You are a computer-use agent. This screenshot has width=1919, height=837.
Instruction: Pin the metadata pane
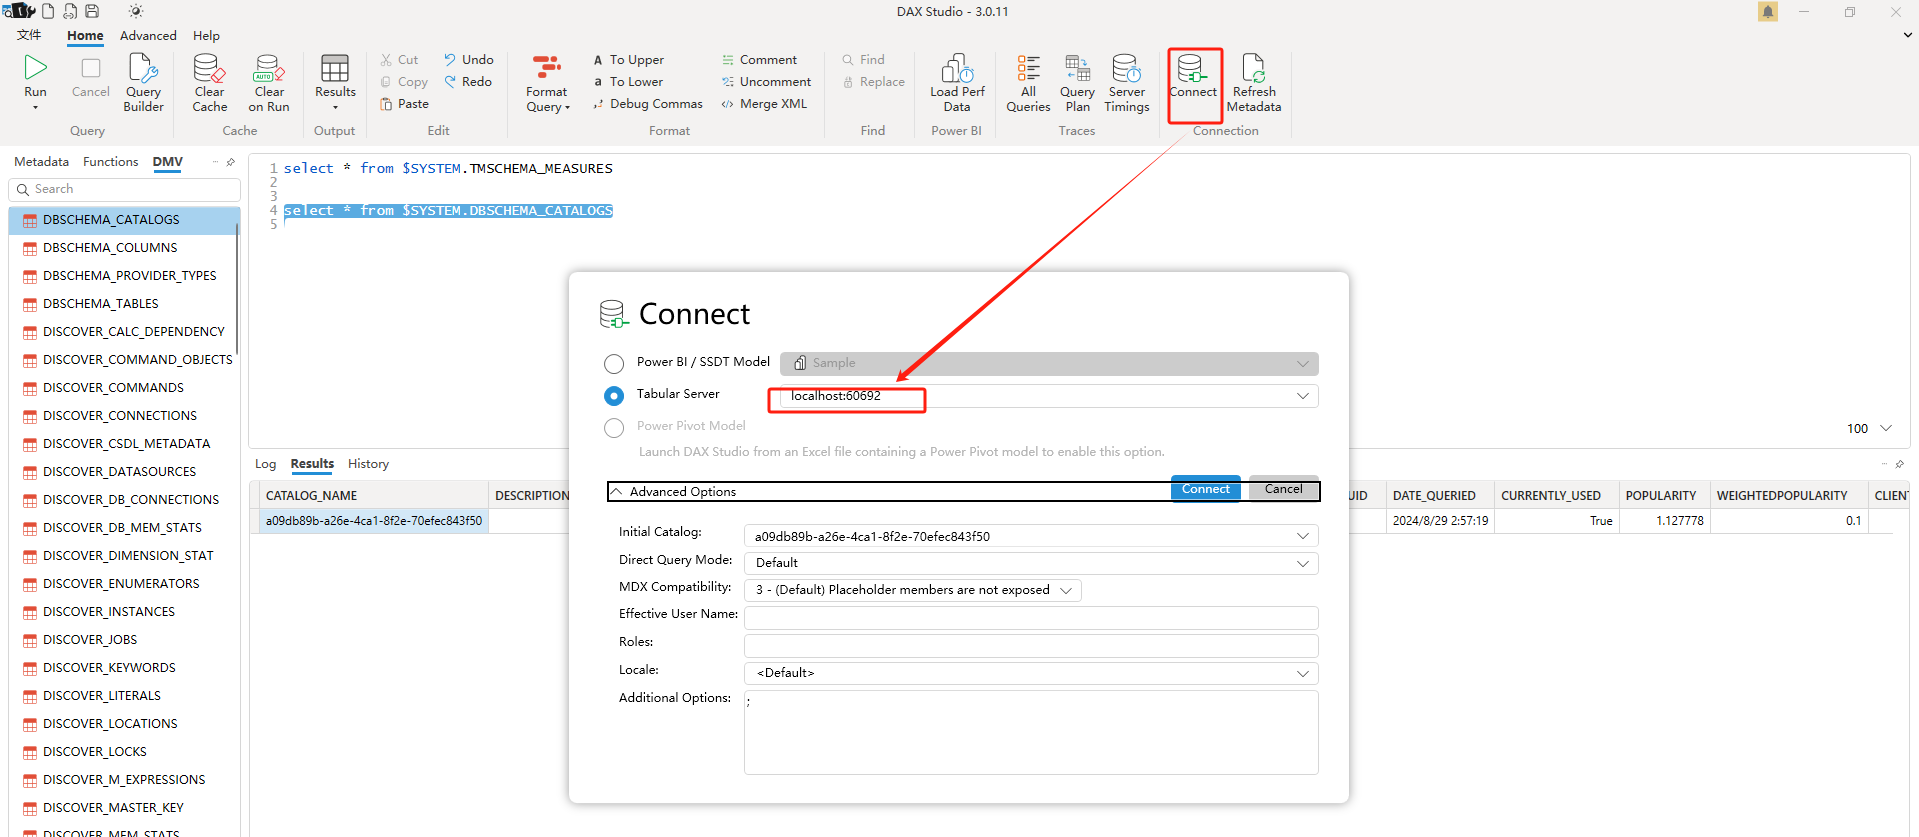(231, 162)
